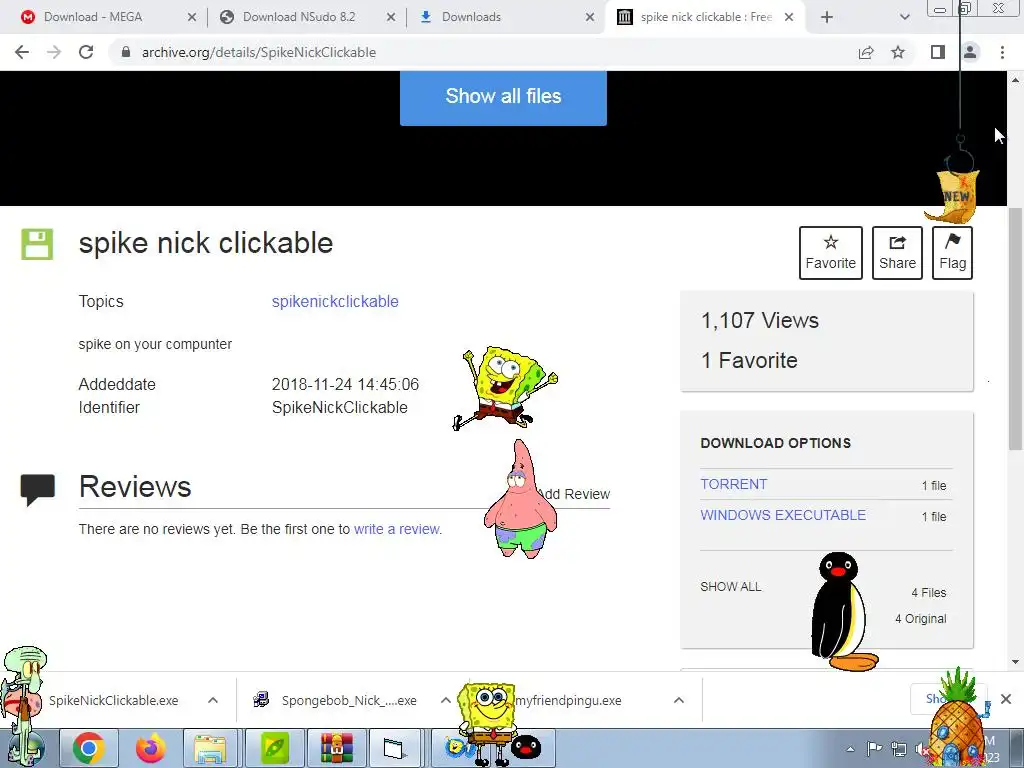Click the share page icon in address bar
This screenshot has height=768, width=1024.
pyautogui.click(x=866, y=52)
